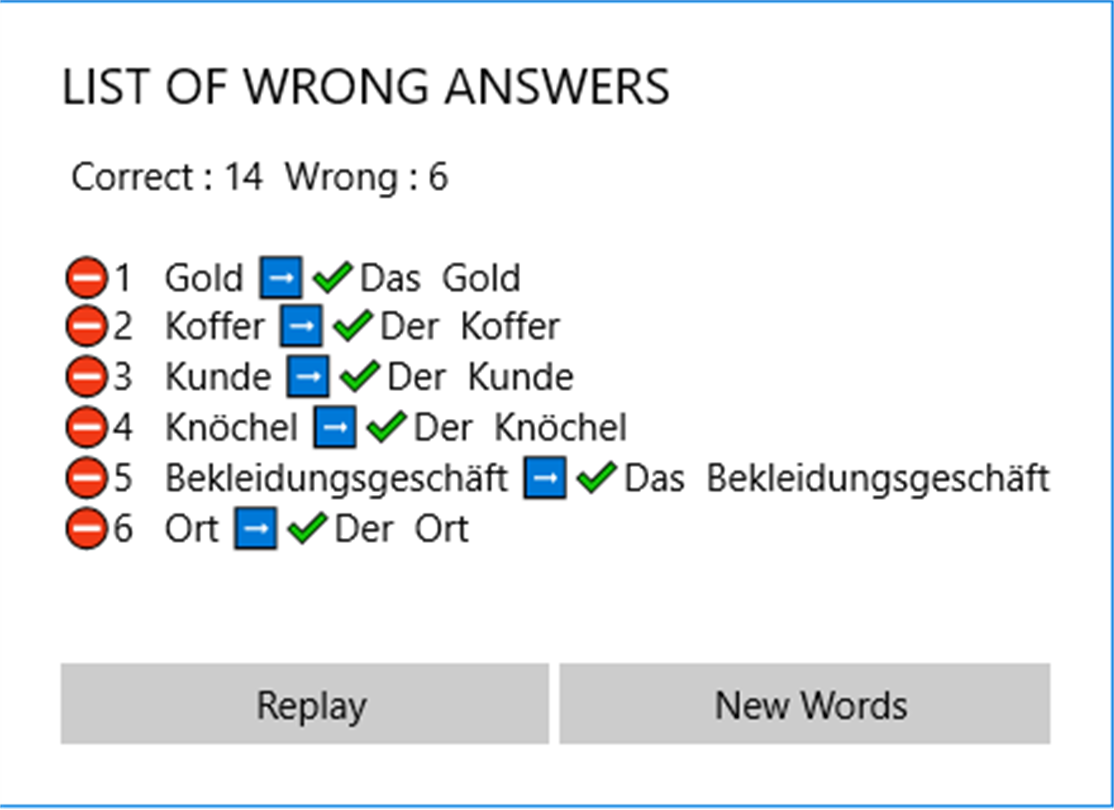Click the blue arrow icon after Gold
The height and width of the screenshot is (810, 1114).
click(281, 278)
